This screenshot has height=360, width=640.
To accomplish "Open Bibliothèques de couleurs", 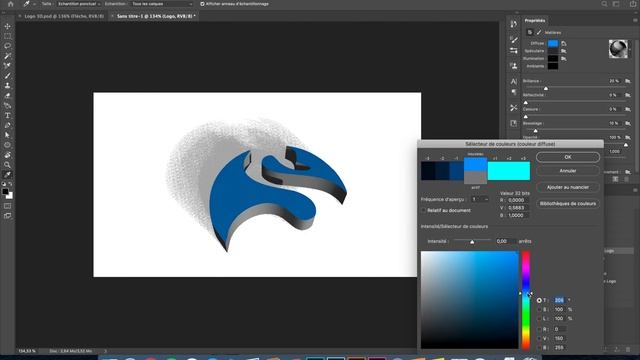I will [568, 203].
